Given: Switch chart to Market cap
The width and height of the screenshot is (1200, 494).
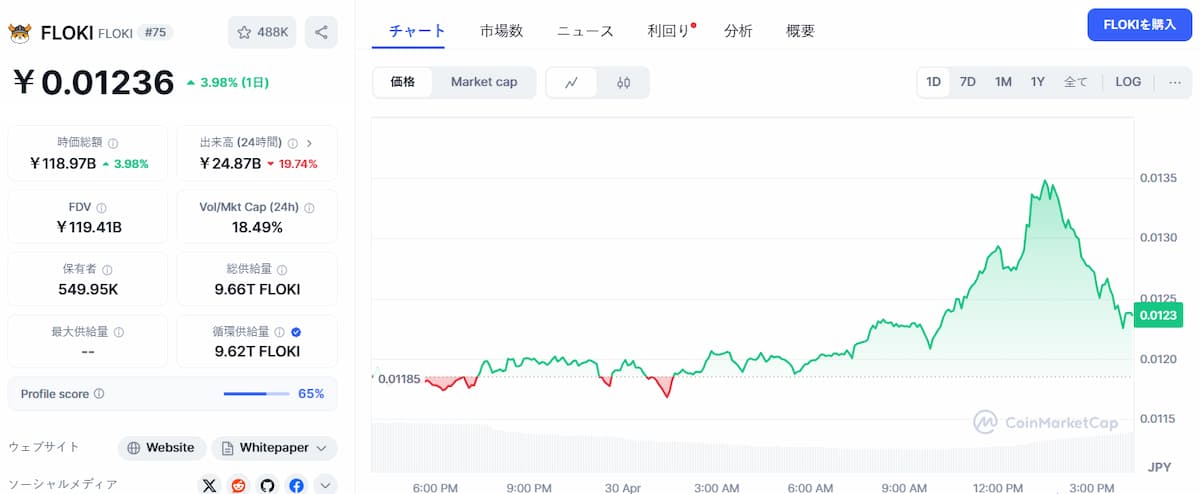Looking at the screenshot, I should pyautogui.click(x=484, y=82).
